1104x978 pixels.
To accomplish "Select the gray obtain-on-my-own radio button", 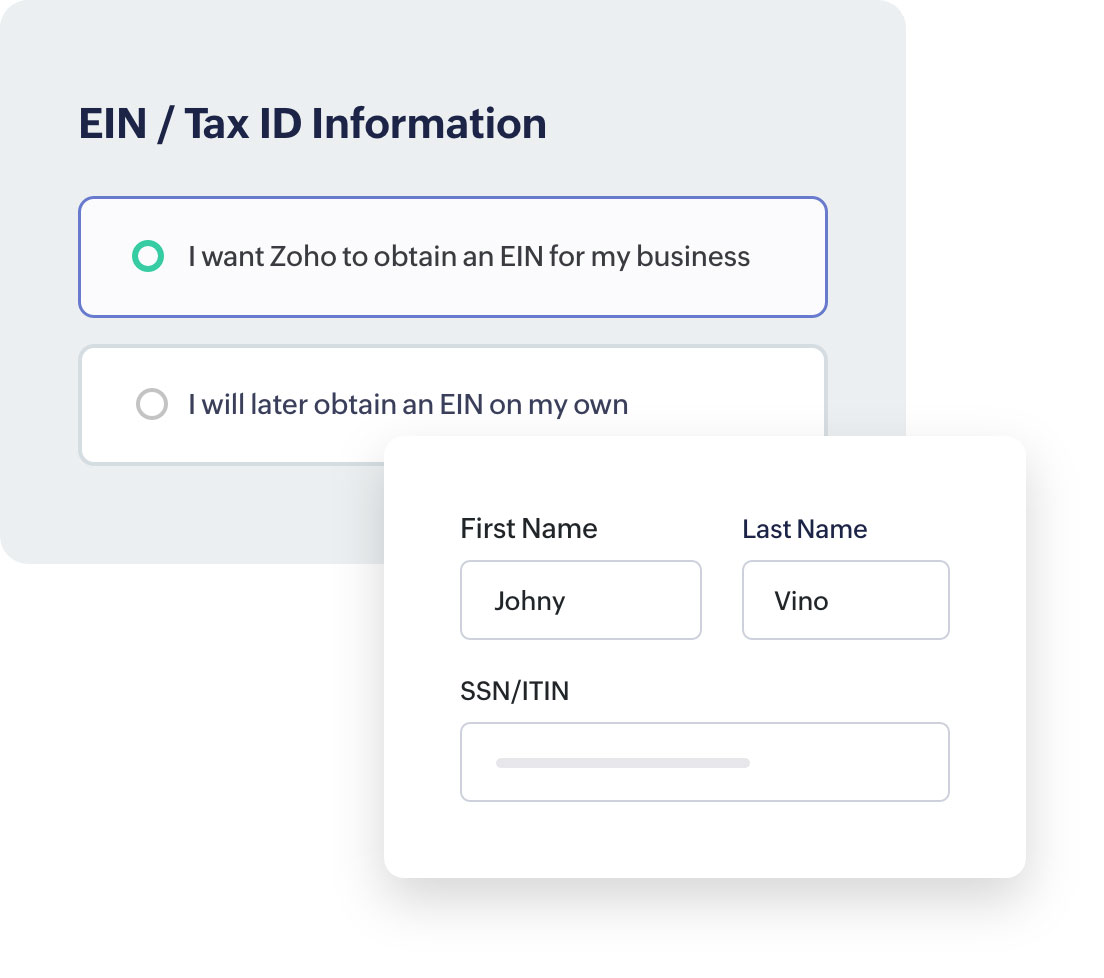I will [x=151, y=404].
